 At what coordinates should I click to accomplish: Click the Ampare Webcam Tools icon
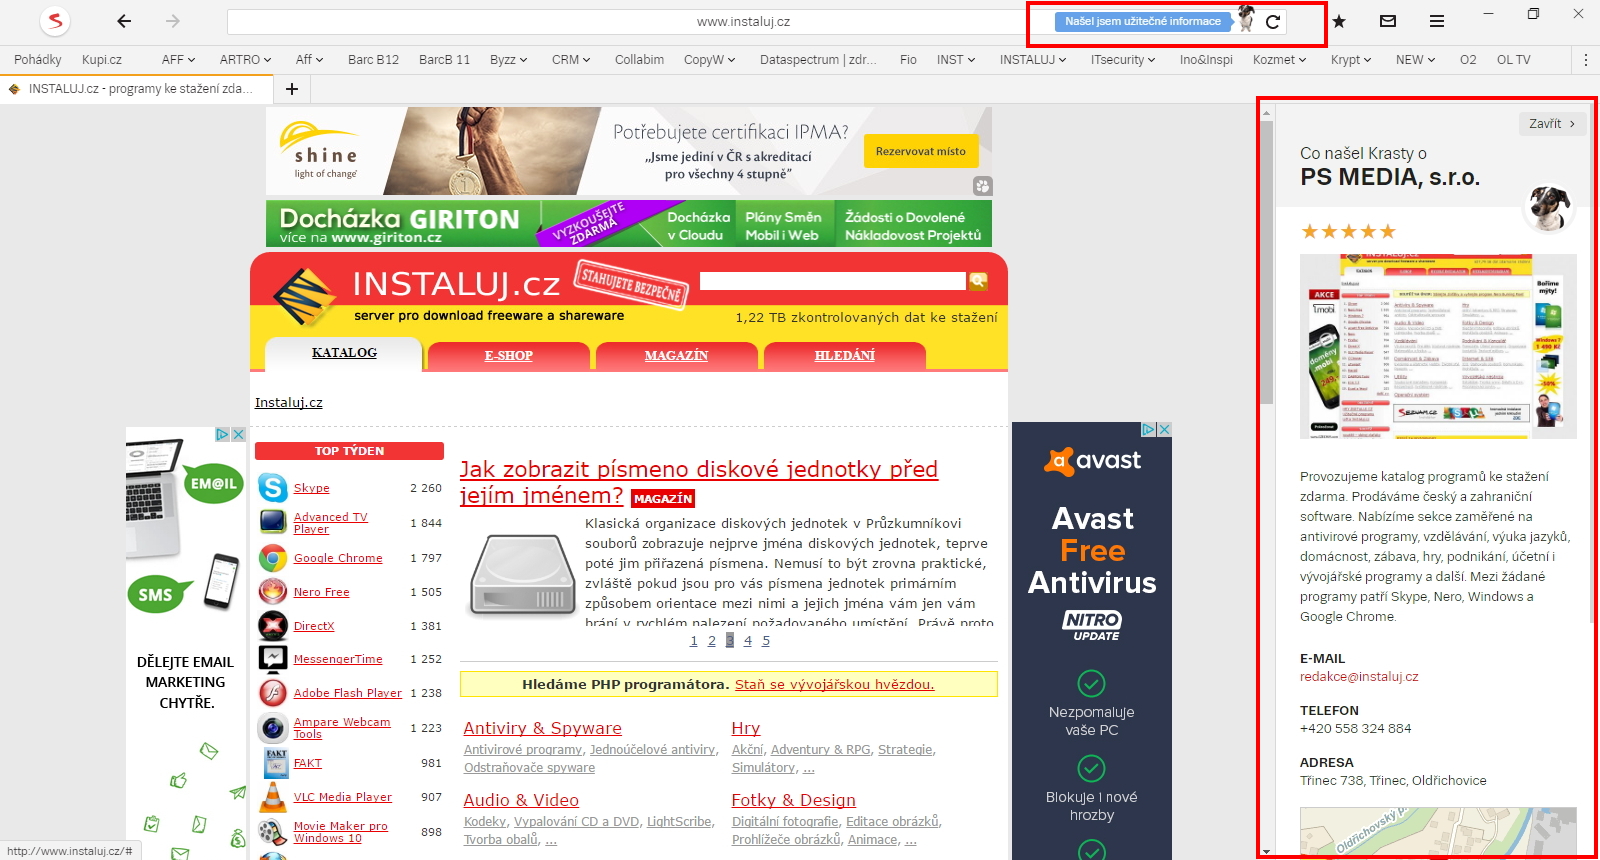point(273,727)
